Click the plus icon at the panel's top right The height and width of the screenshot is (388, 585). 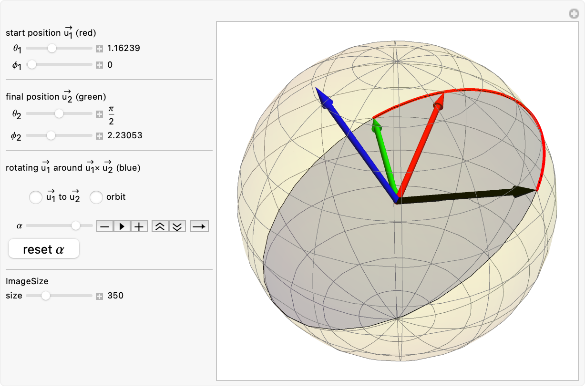click(x=574, y=14)
